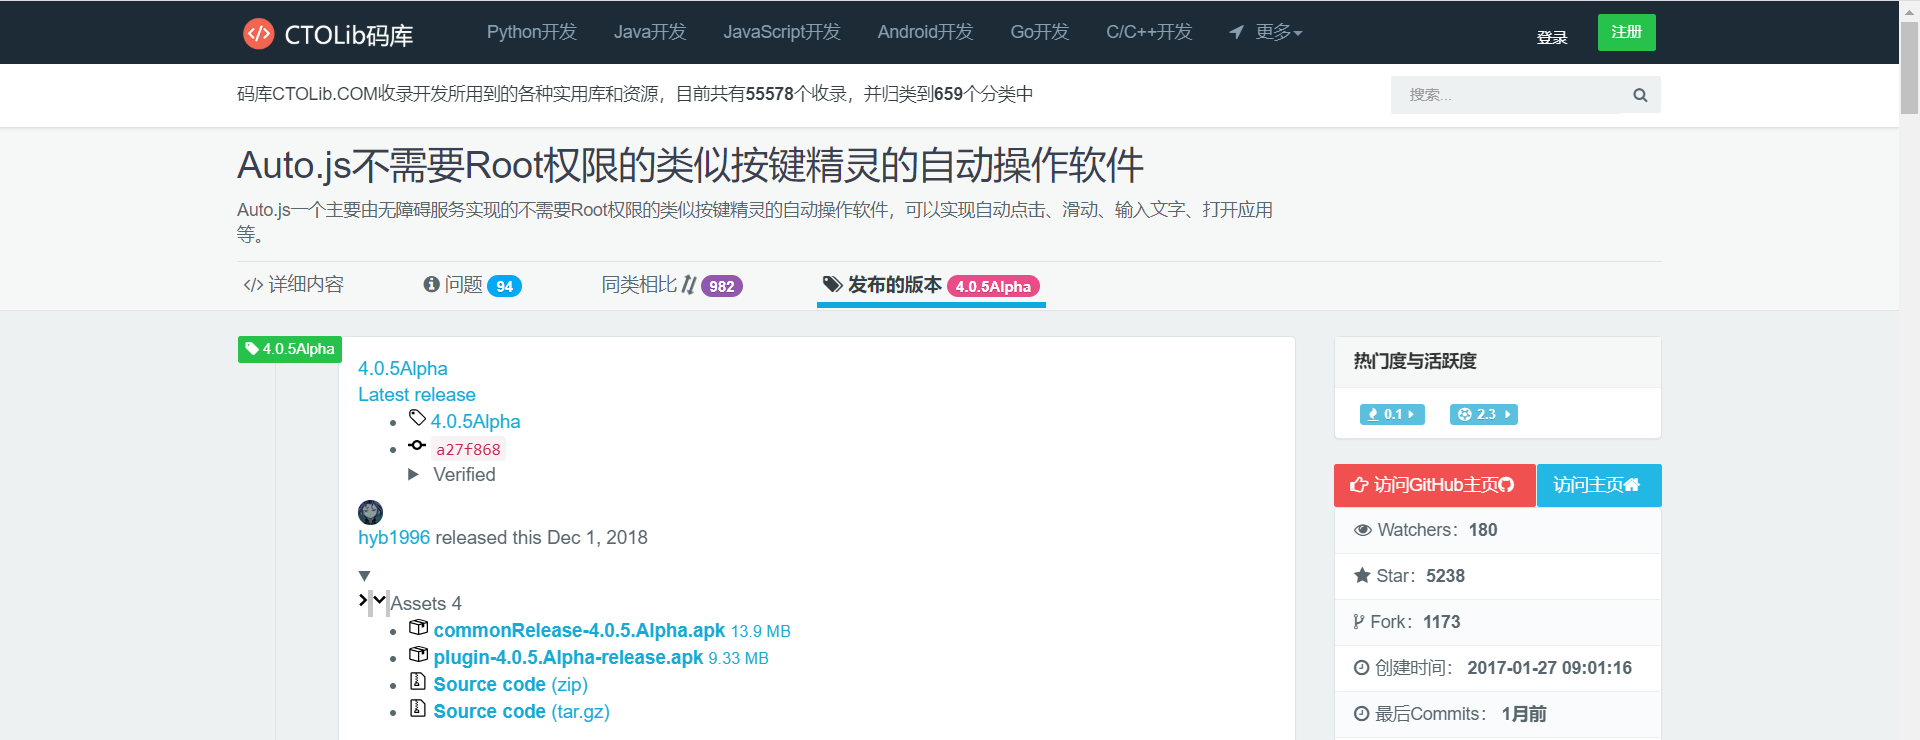Image resolution: width=1920 pixels, height=740 pixels.
Task: Click the package icon for plugin apk
Action: coord(418,655)
